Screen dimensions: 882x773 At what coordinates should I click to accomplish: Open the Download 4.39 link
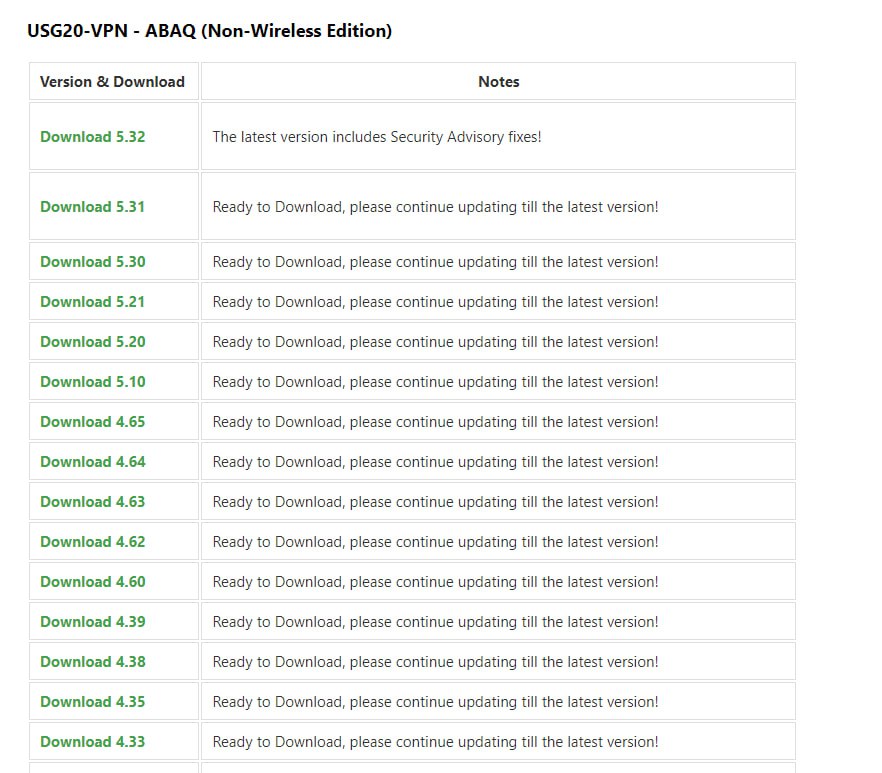(92, 622)
